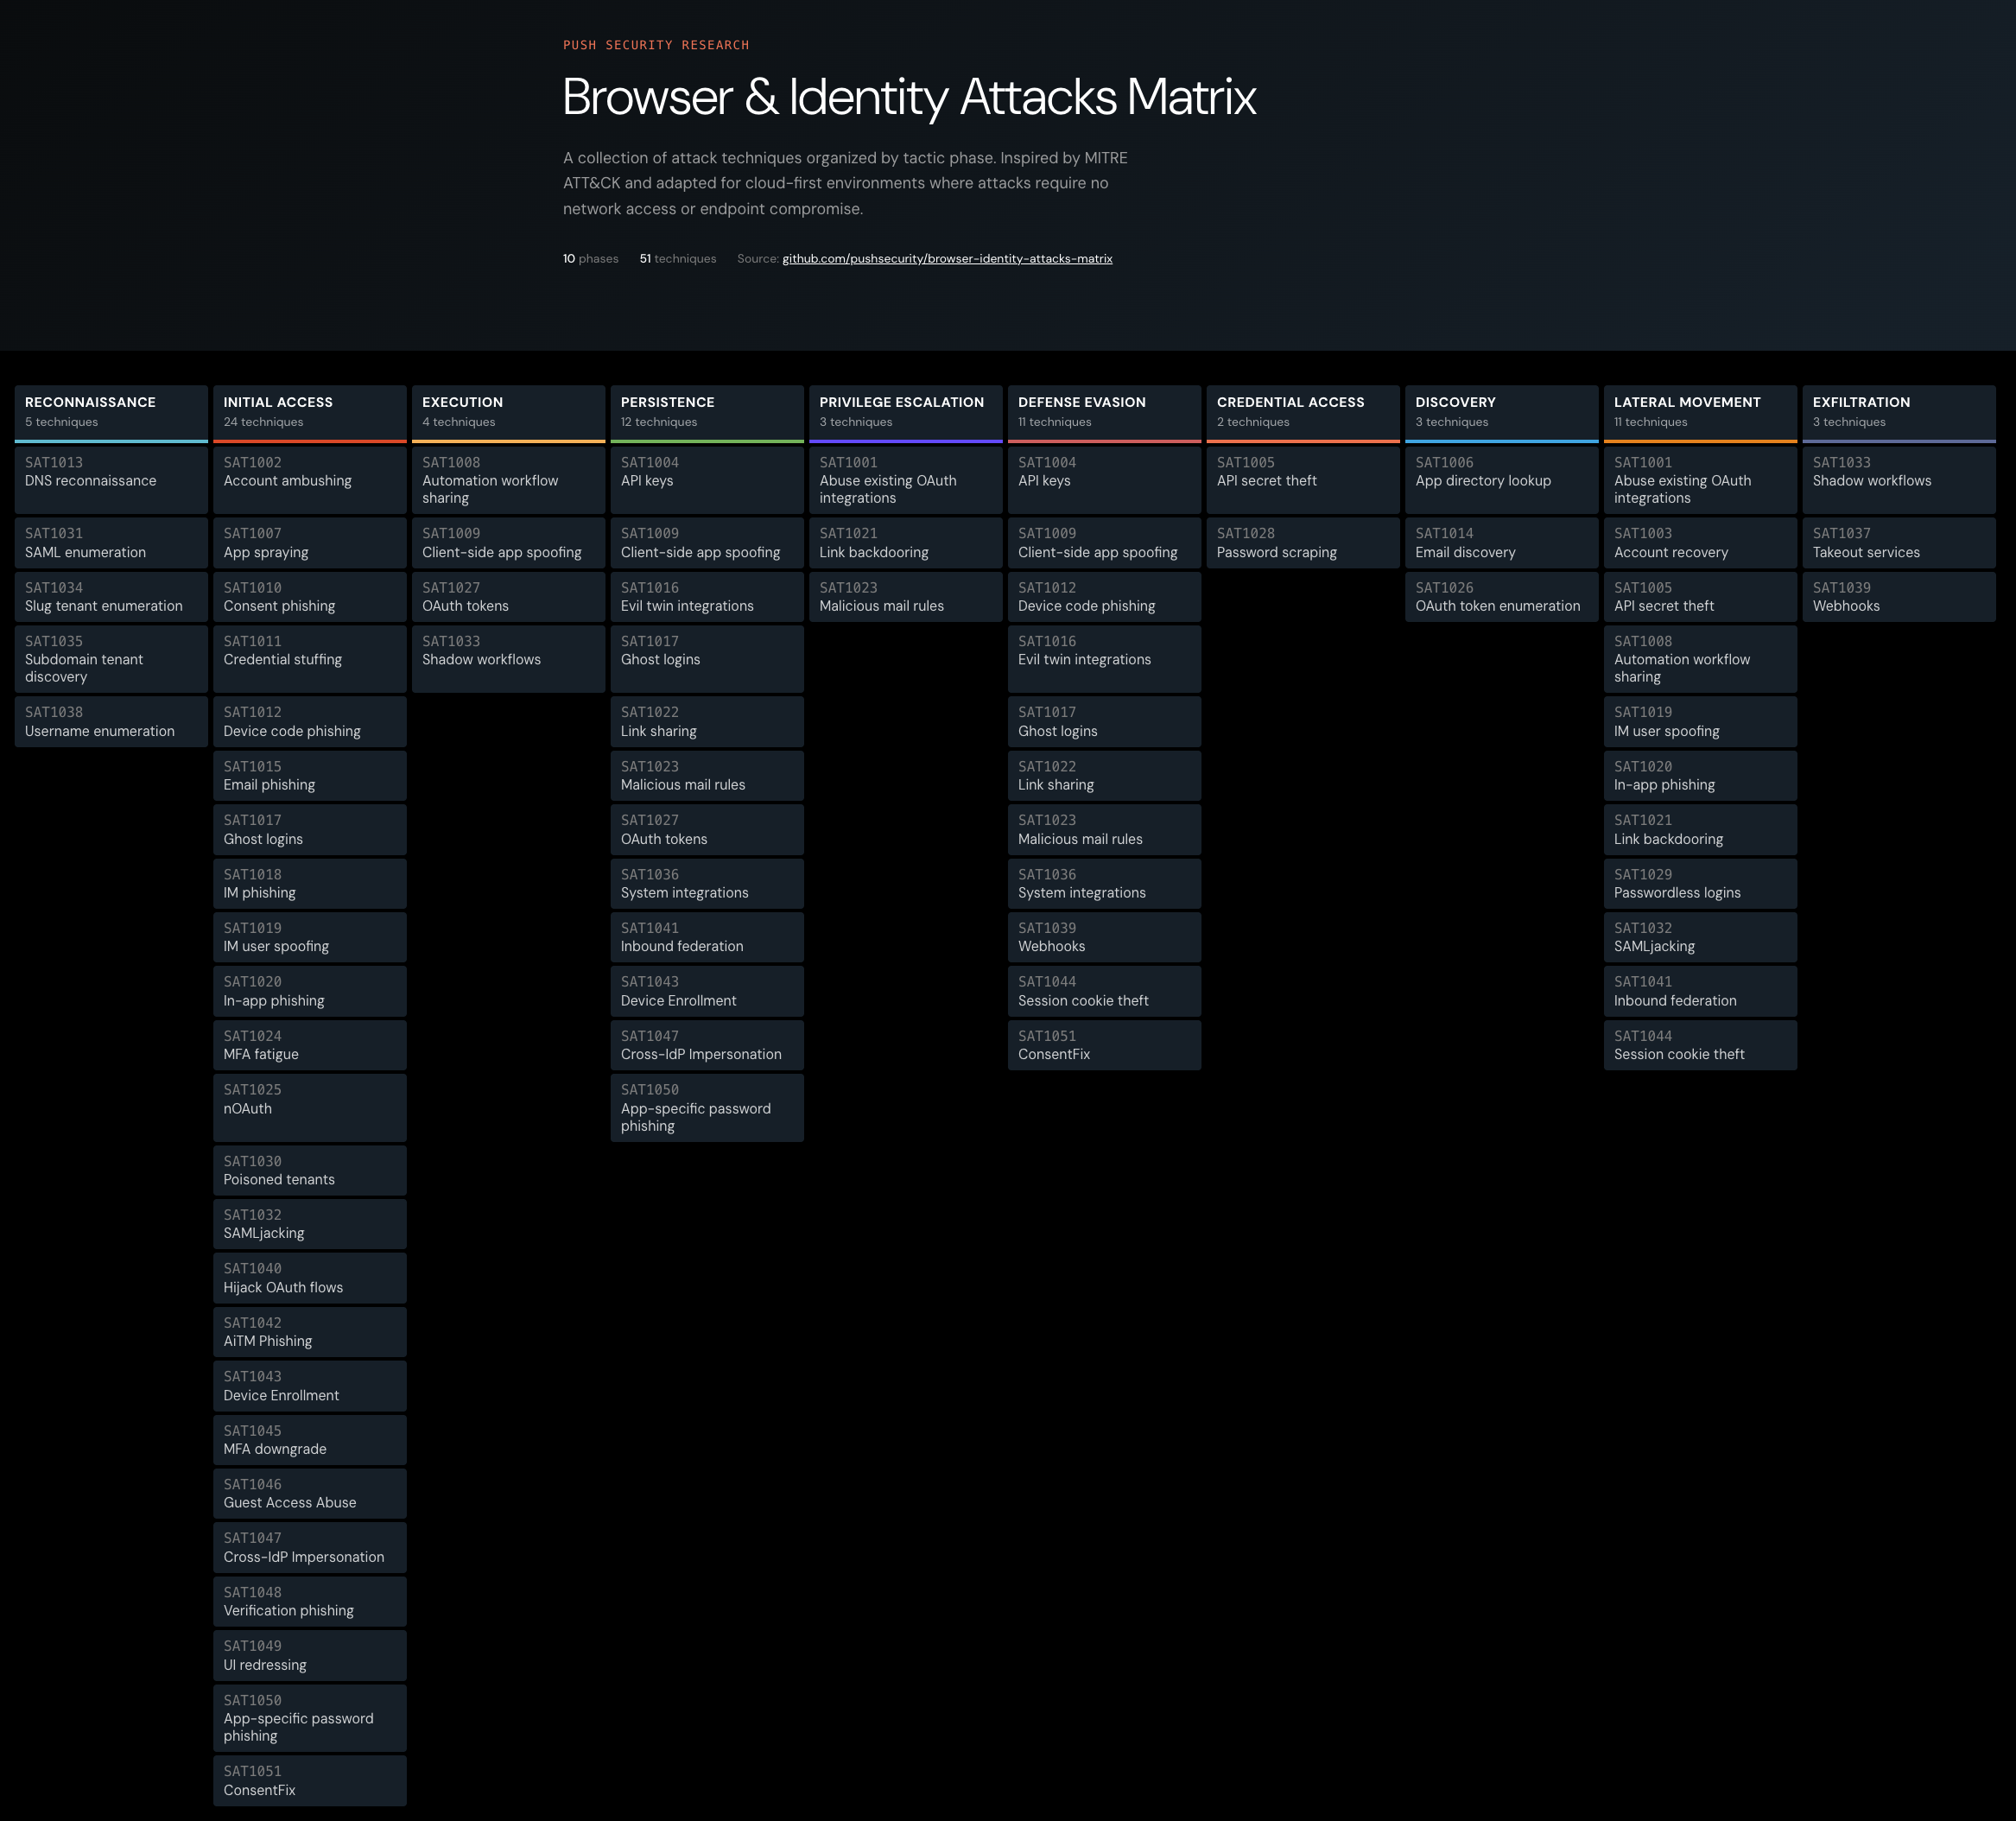The height and width of the screenshot is (1821, 2016).
Task: Click SAT1007 App spraying technique
Action: click(x=310, y=543)
